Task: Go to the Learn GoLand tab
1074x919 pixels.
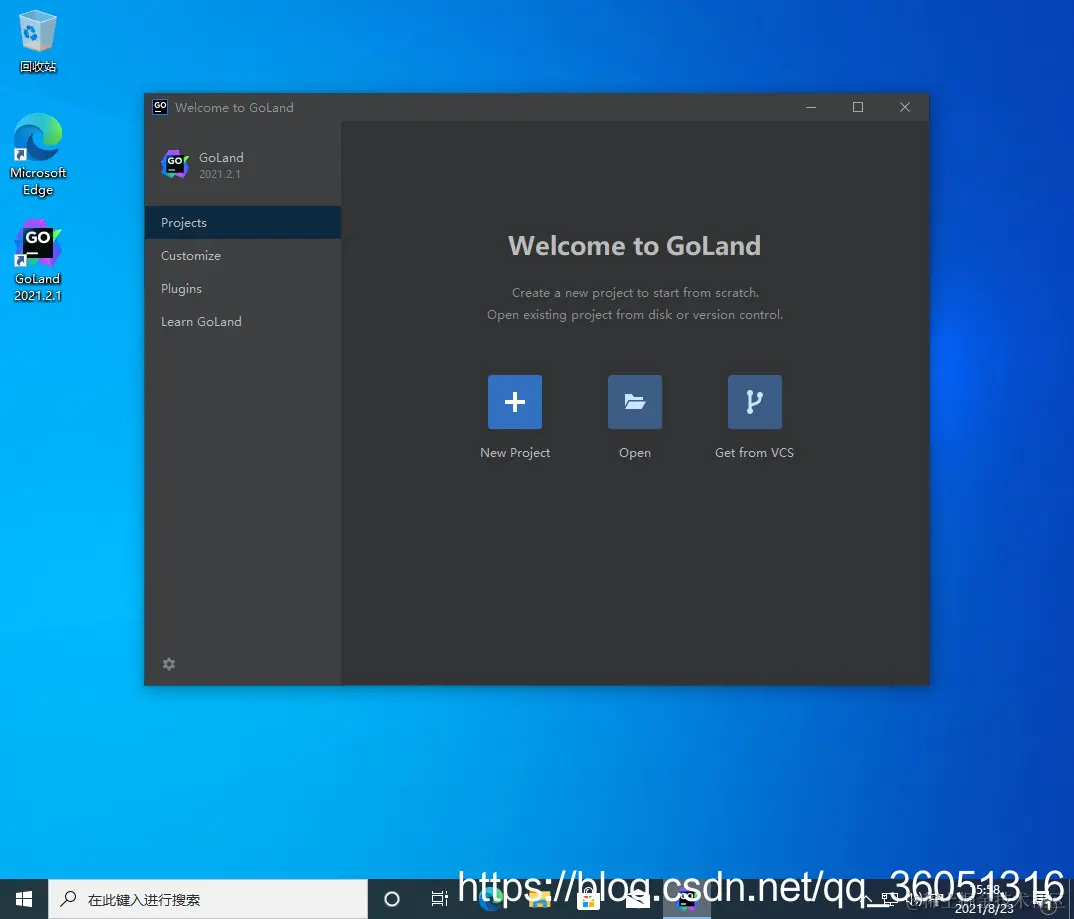Action: point(242,321)
